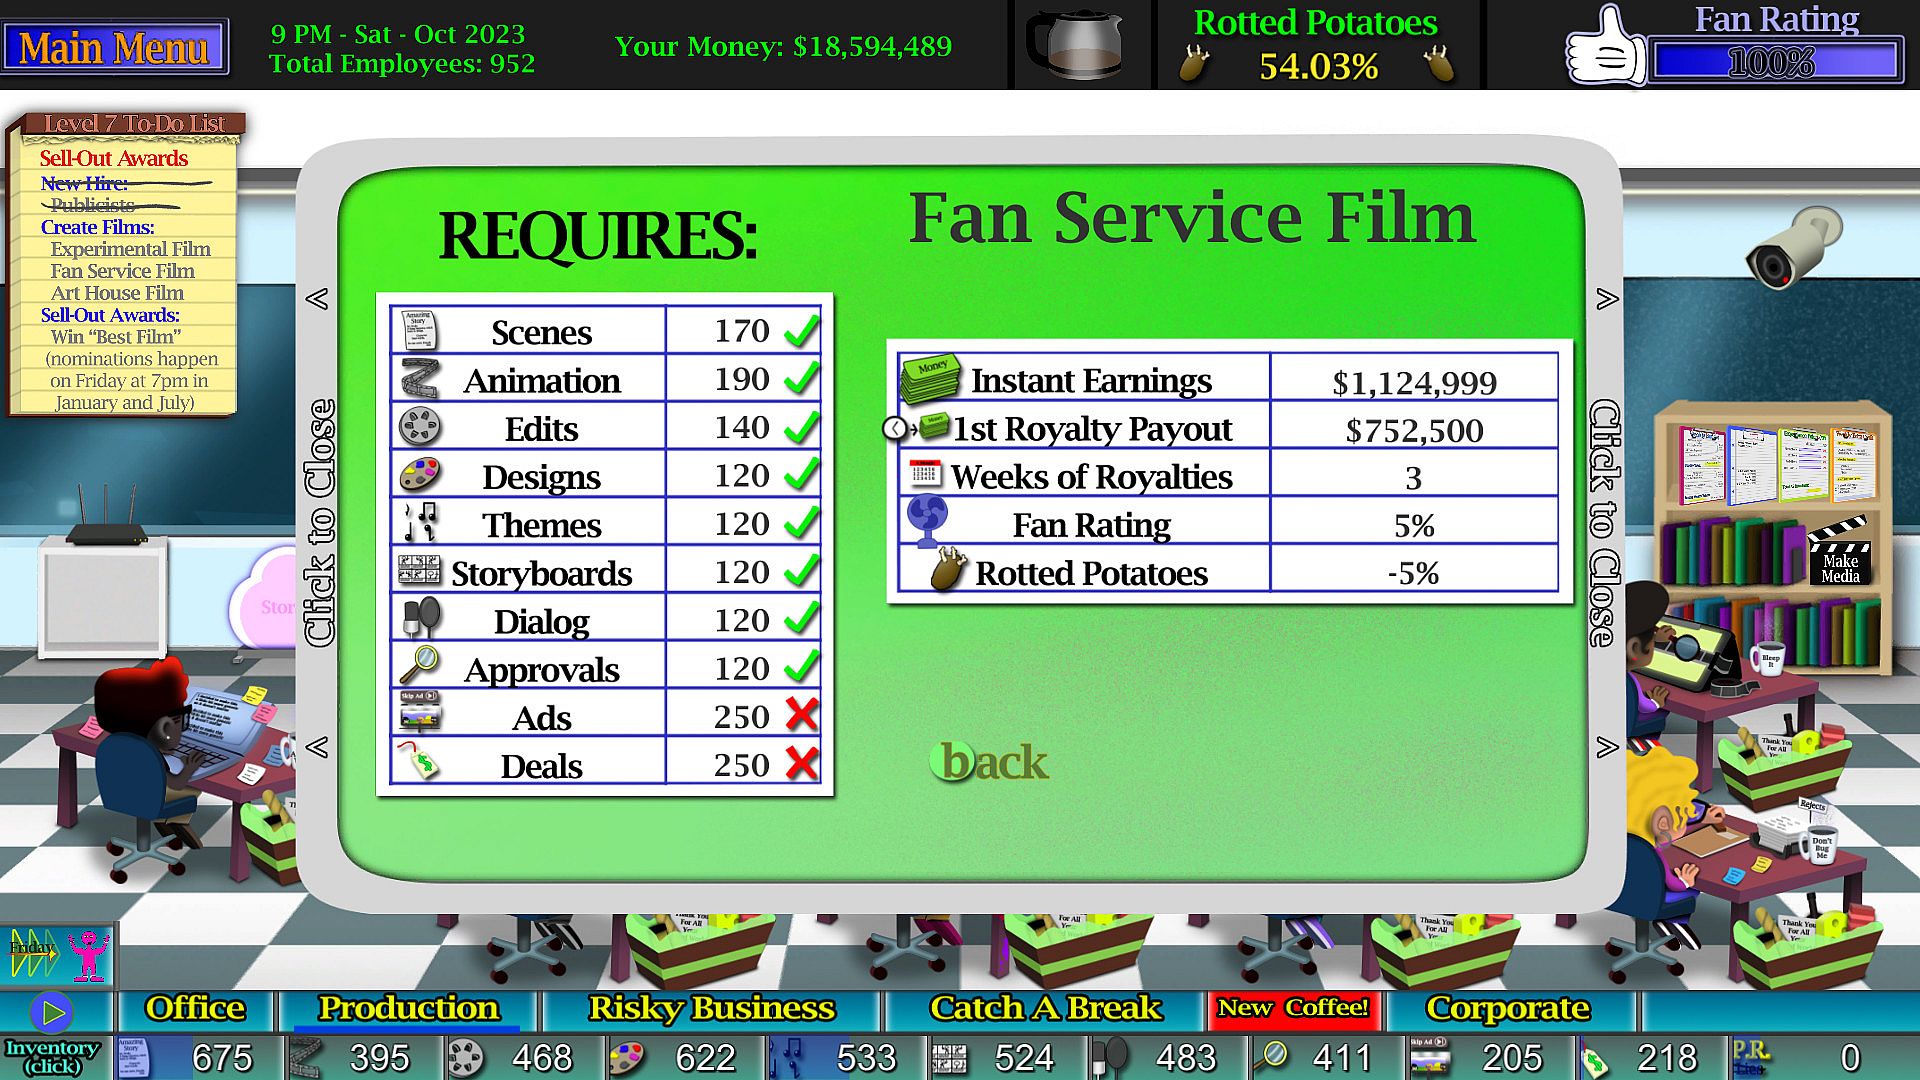Click the paint palette Designs inventory icon
This screenshot has width=1920, height=1080.
[628, 1058]
